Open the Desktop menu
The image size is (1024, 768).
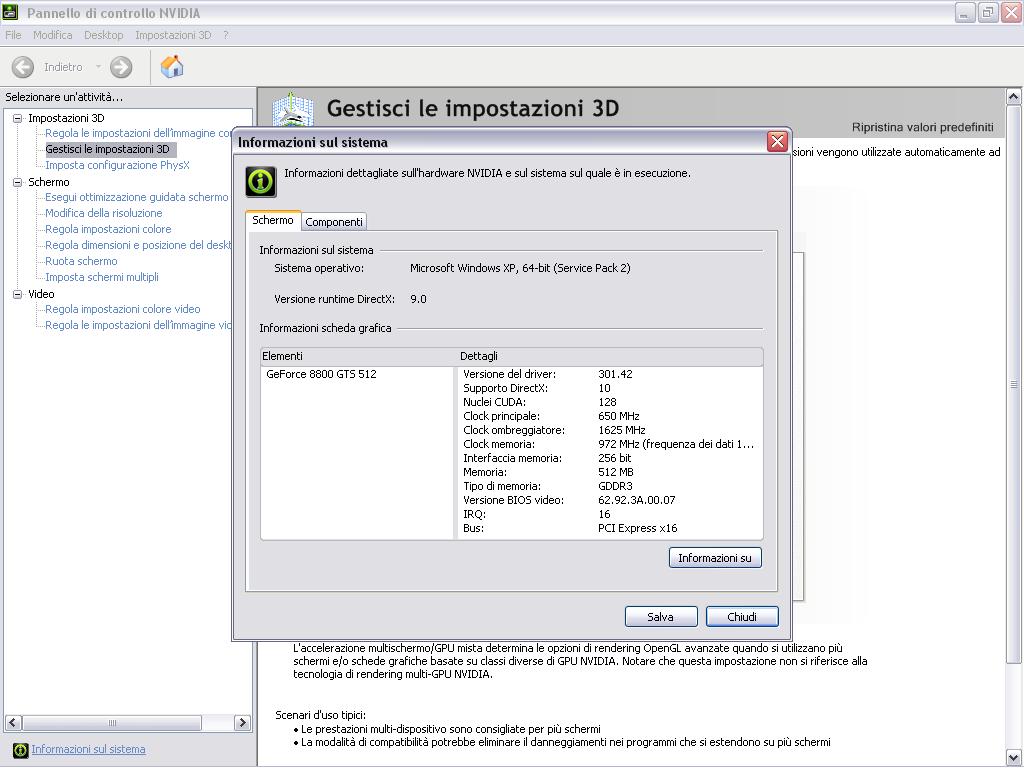coord(103,35)
